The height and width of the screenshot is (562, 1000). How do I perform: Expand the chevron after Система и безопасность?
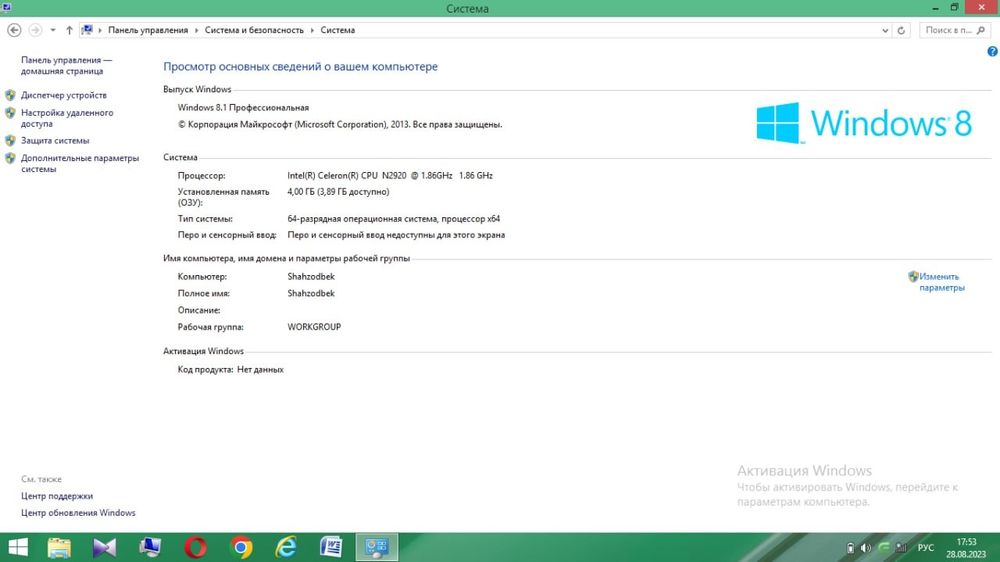pos(312,30)
